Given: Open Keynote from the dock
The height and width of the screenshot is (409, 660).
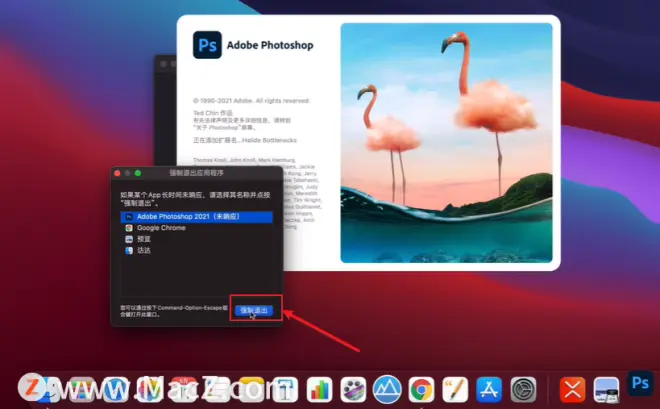Looking at the screenshot, I should (x=285, y=390).
